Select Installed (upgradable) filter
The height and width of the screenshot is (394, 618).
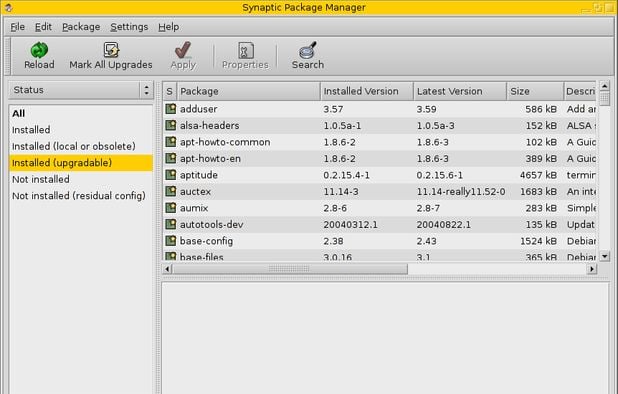point(81,163)
